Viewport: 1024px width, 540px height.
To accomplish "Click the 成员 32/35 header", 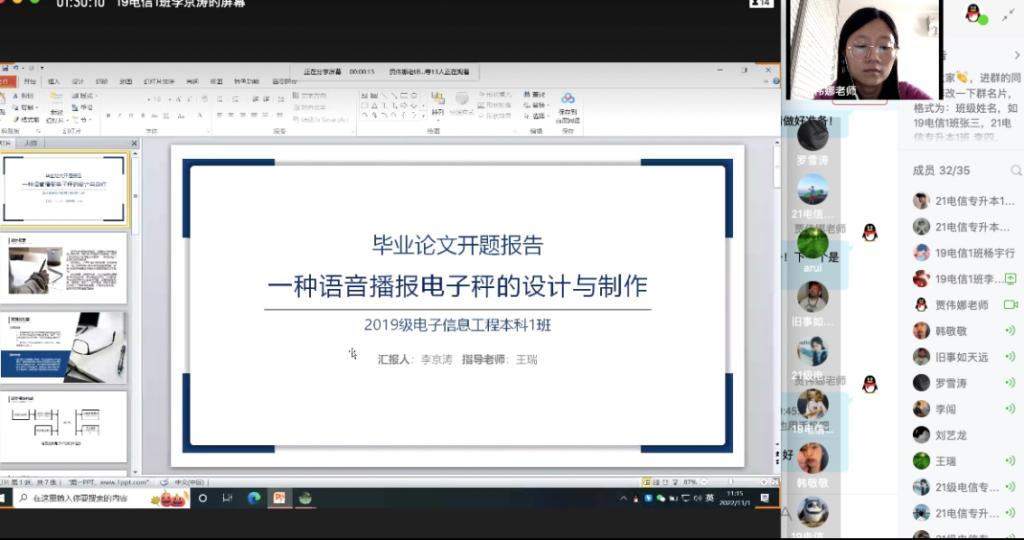I will 941,171.
